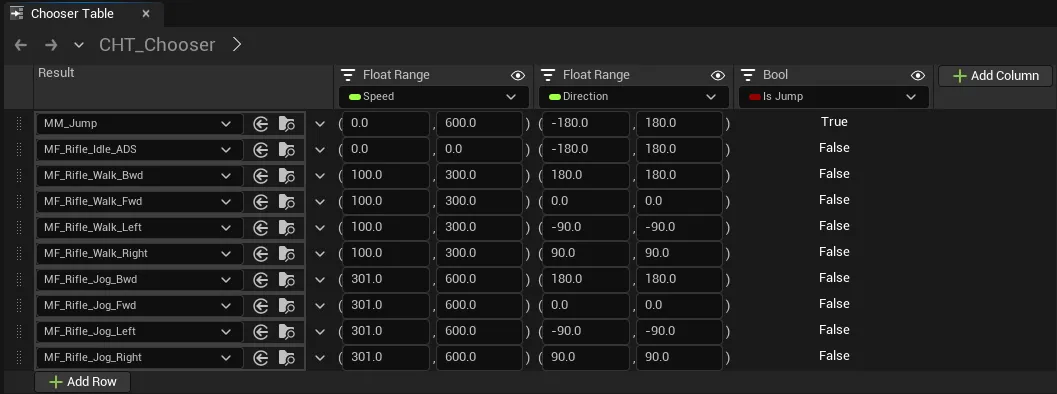Toggle the eye icon on the Bool column
1057x394 pixels.
(x=917, y=76)
